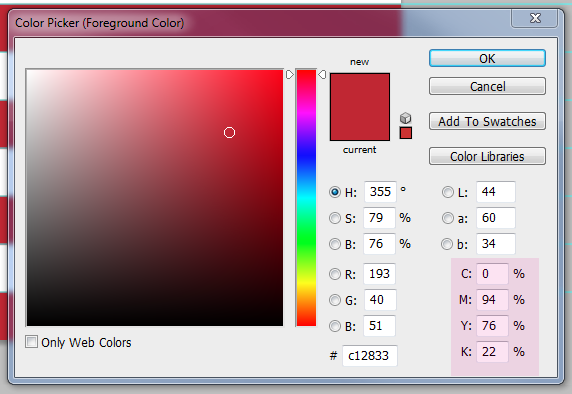The width and height of the screenshot is (572, 394).
Task: Open Color Libraries
Action: pos(487,157)
